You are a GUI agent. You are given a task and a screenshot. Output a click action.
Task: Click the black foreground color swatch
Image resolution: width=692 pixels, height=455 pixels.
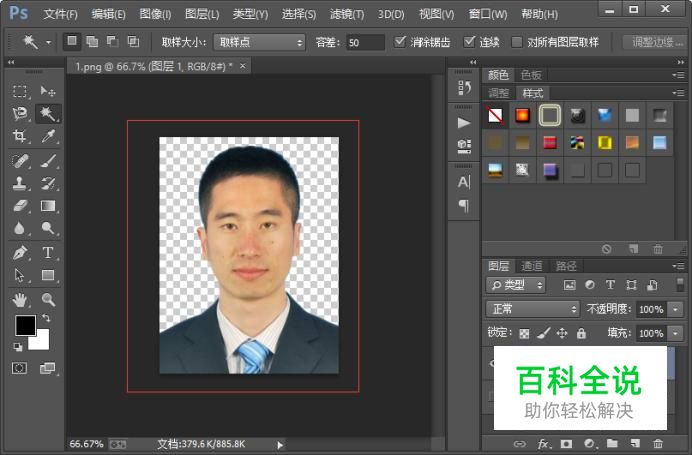click(25, 325)
